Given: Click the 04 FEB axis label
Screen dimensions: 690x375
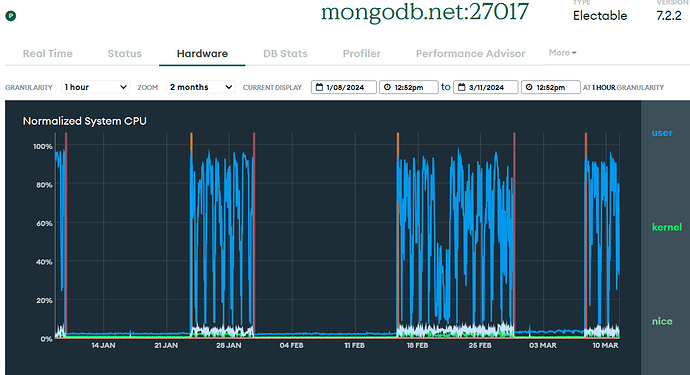Looking at the screenshot, I should click(291, 346).
